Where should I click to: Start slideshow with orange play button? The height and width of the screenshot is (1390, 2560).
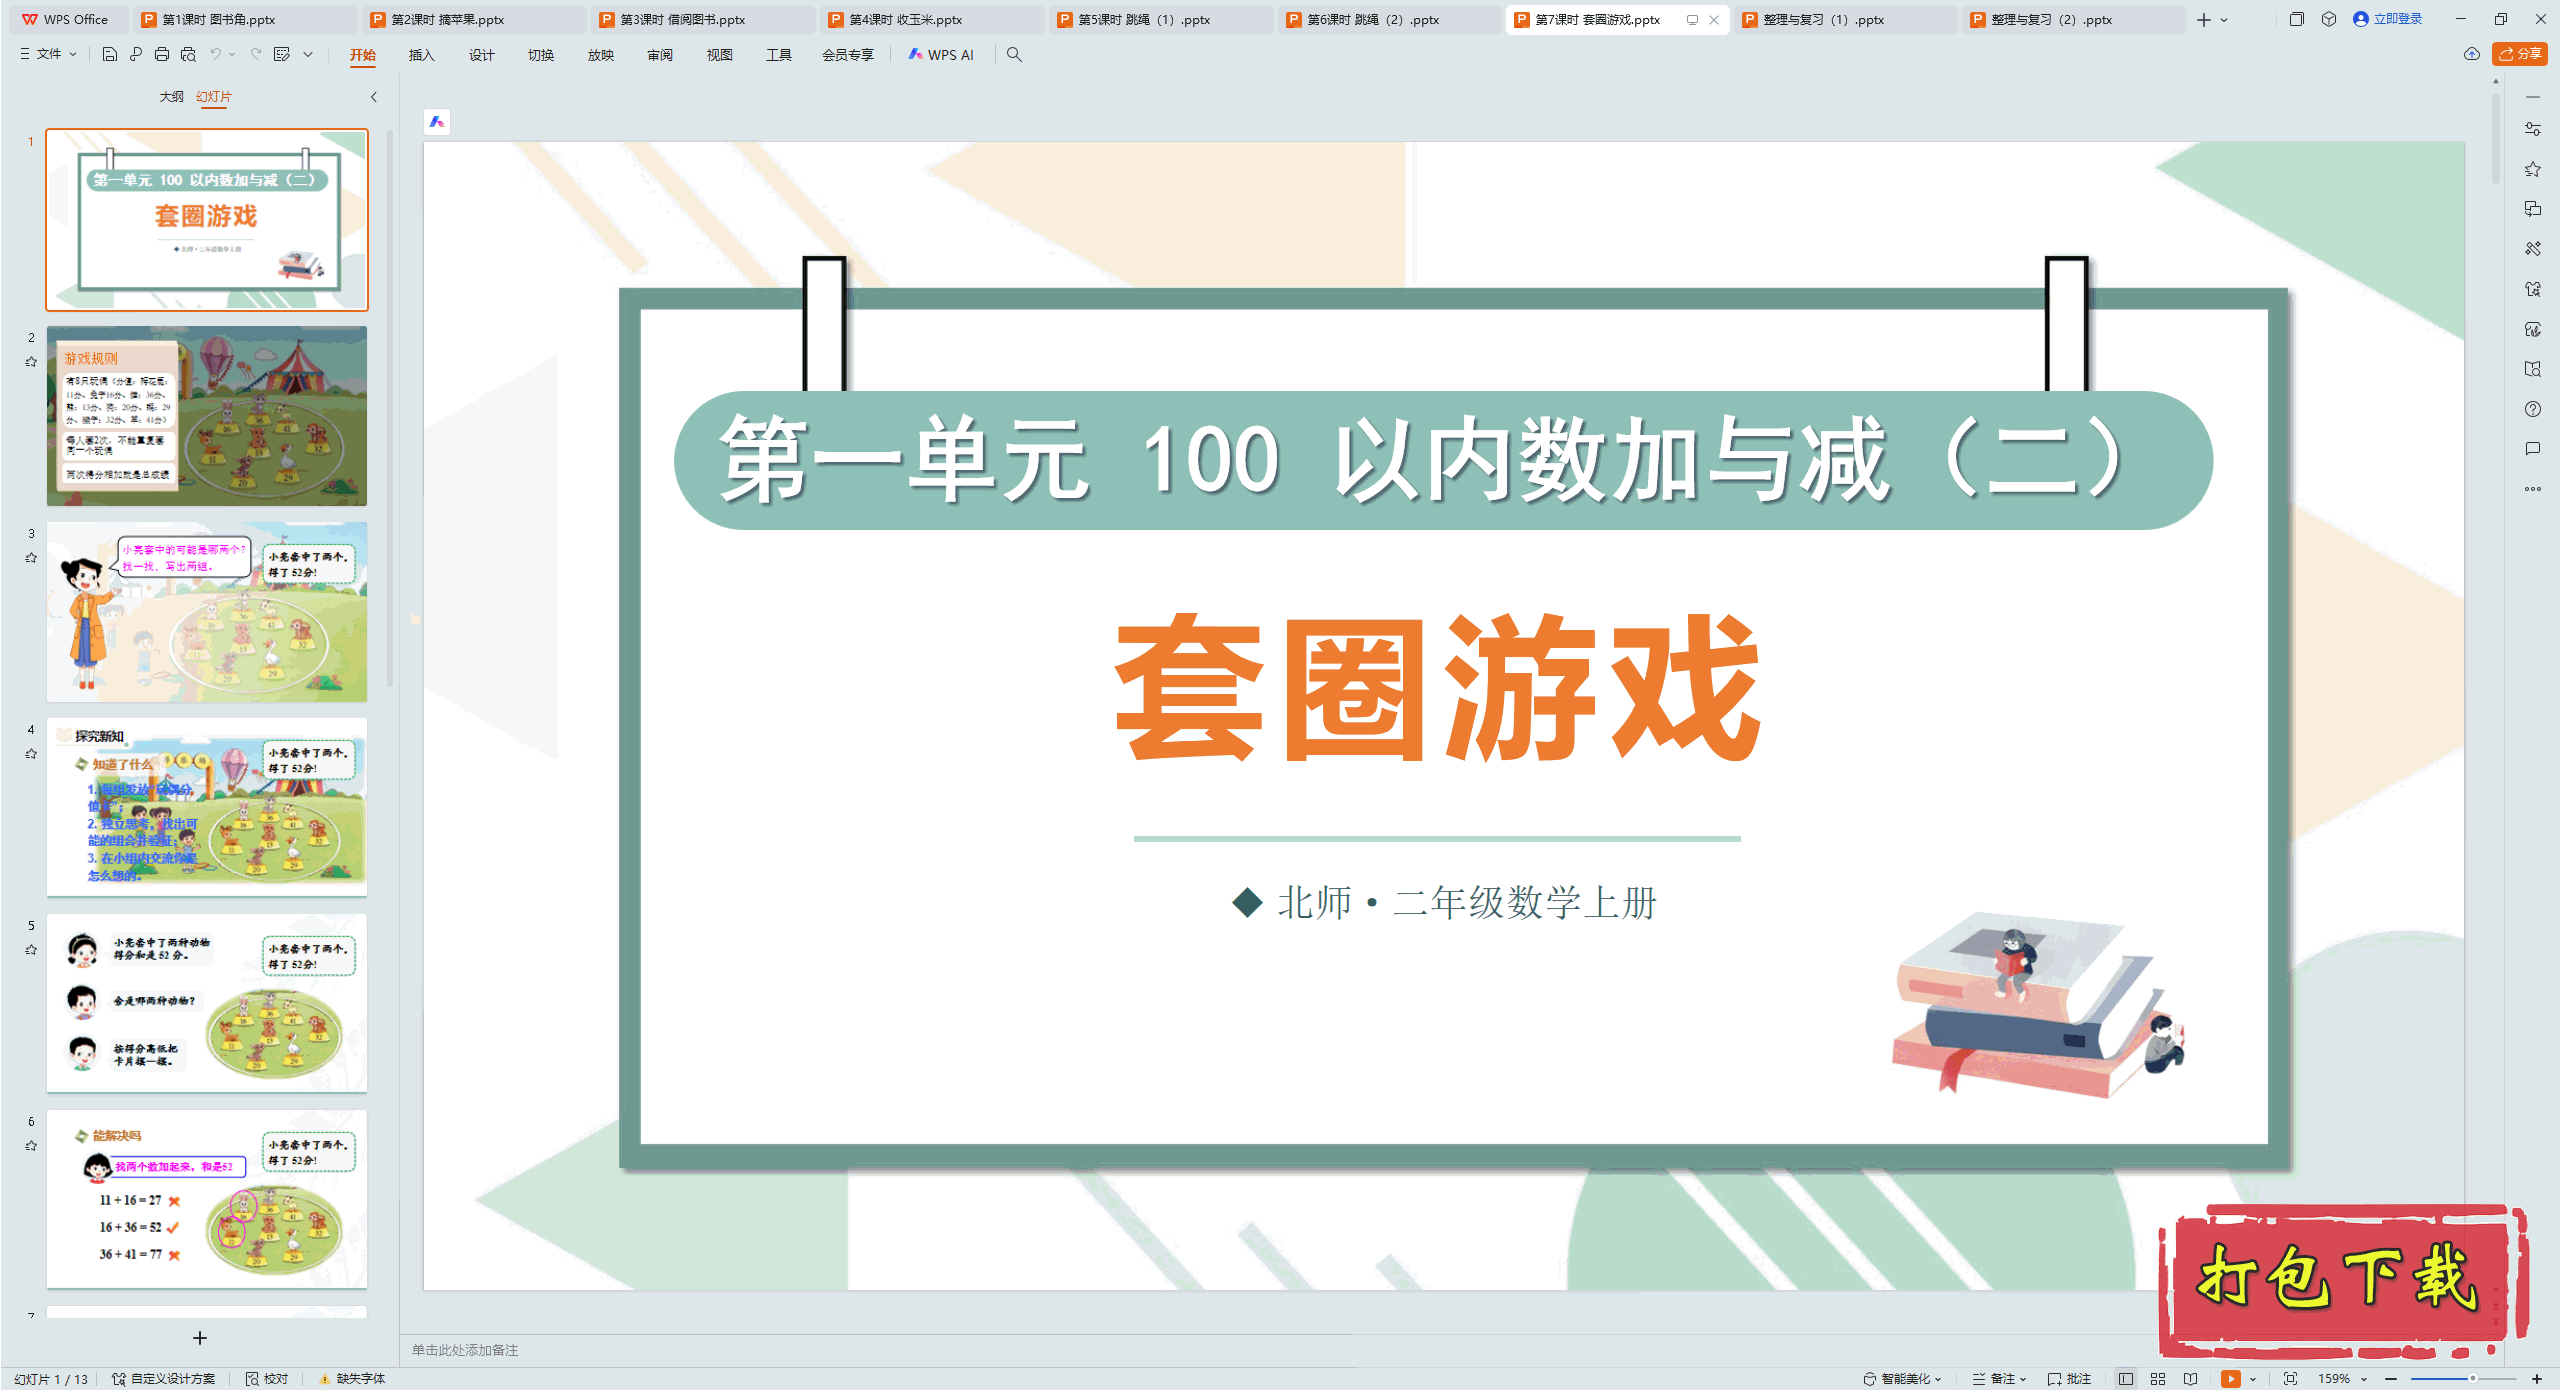[2230, 1378]
